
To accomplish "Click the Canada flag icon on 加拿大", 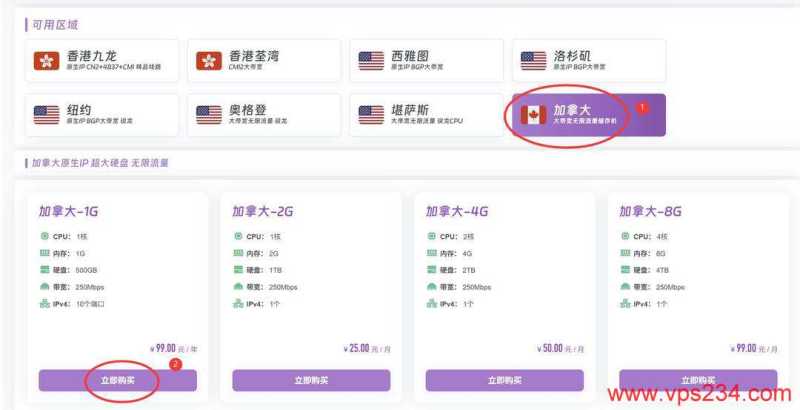I will [x=533, y=115].
